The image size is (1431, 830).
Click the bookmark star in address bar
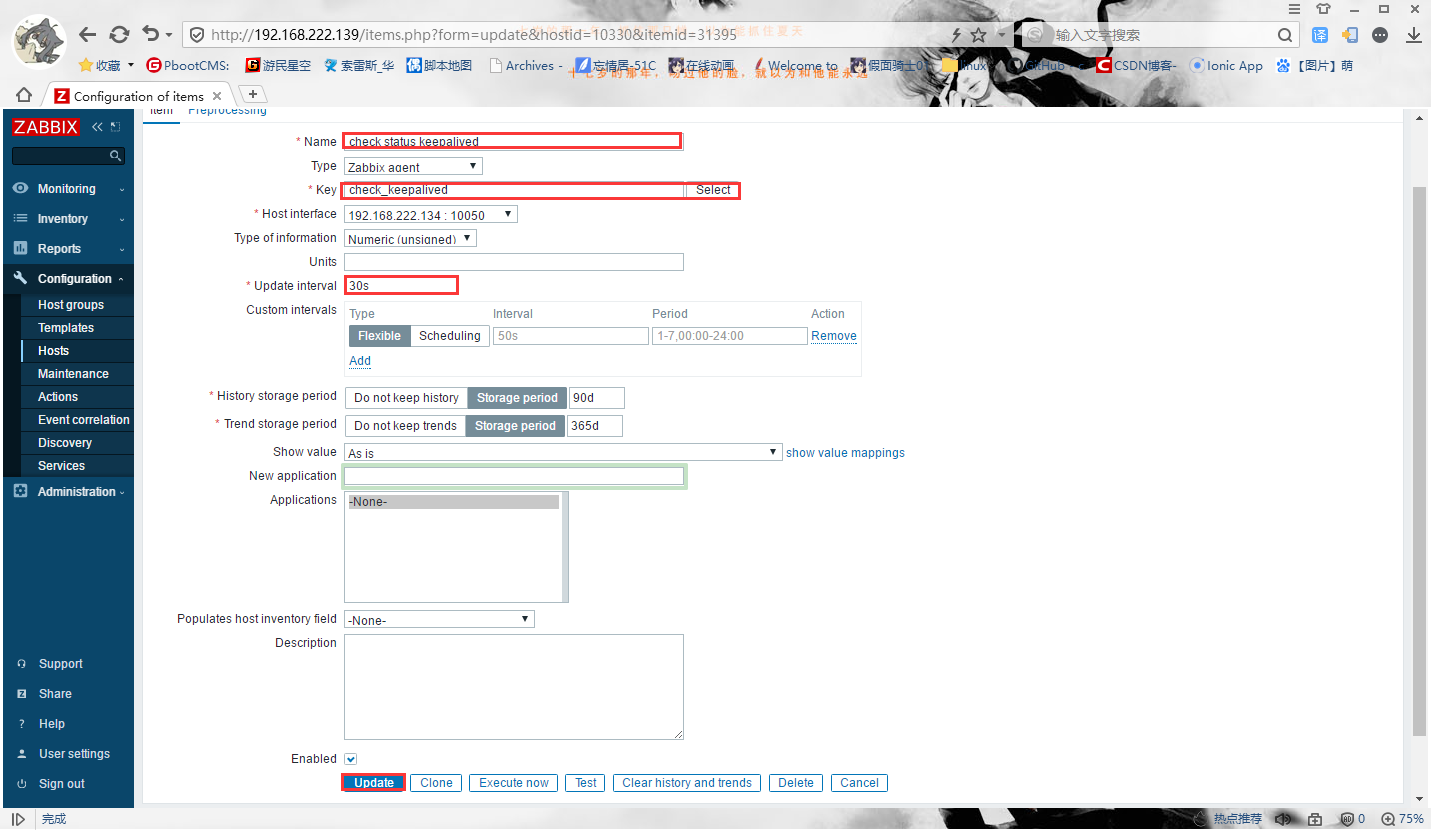978,35
